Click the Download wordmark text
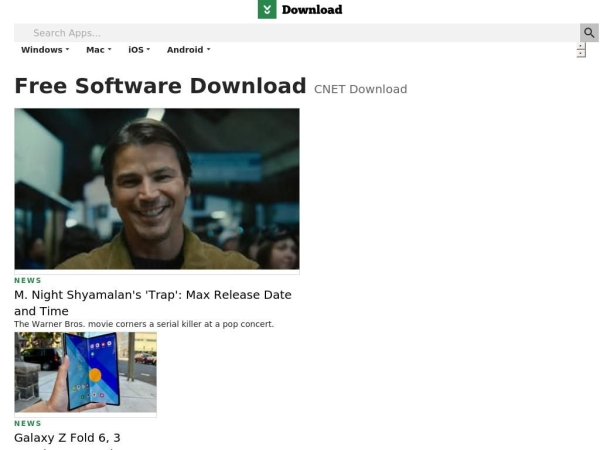 point(312,10)
